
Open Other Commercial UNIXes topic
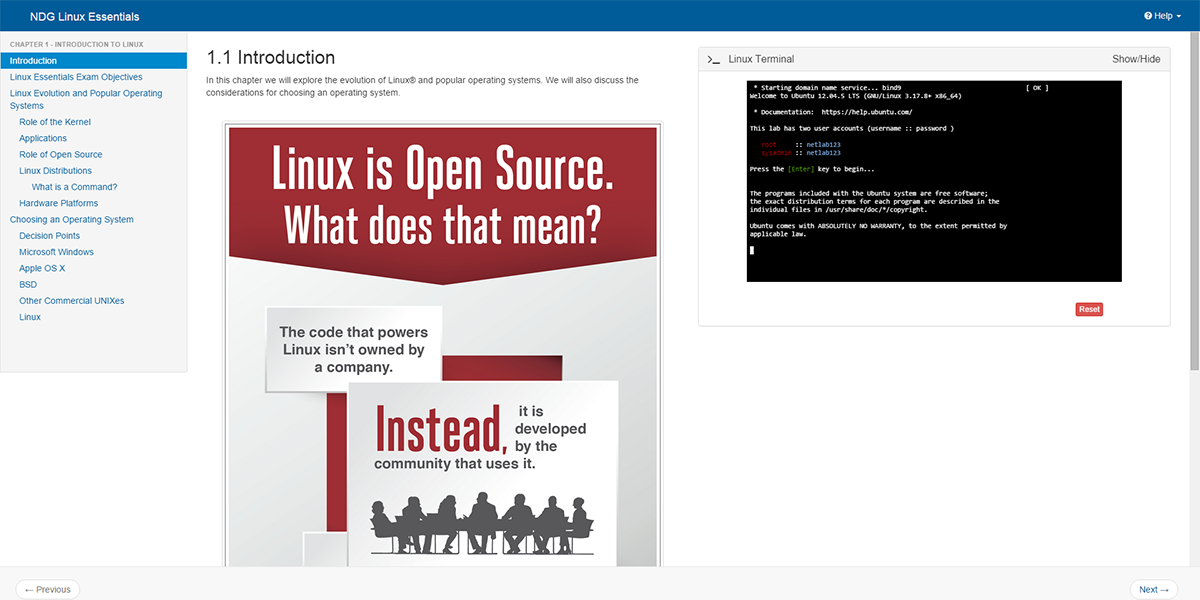pyautogui.click(x=72, y=300)
